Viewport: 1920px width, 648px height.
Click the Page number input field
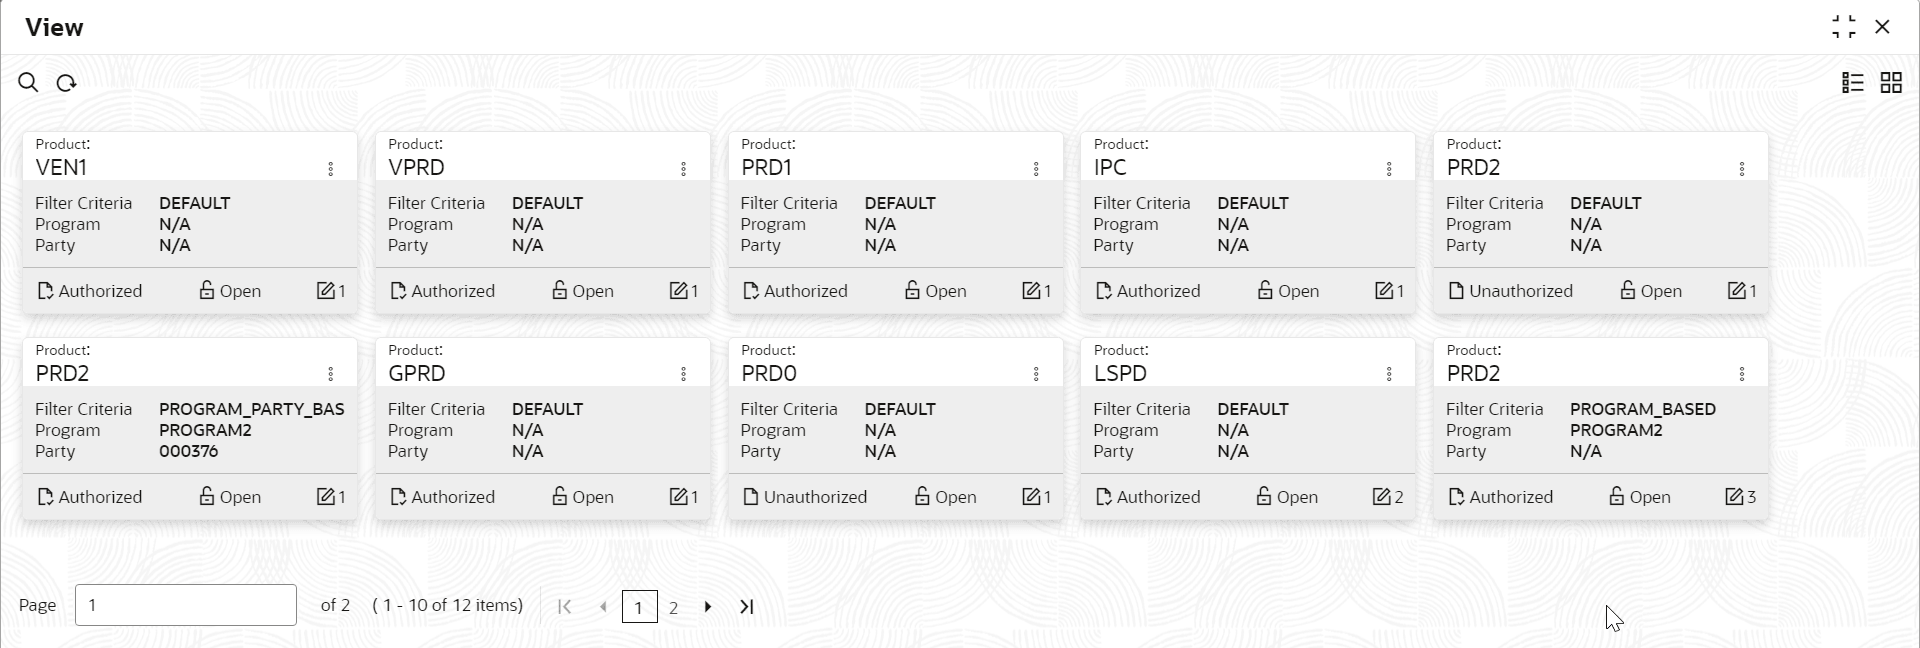point(186,605)
